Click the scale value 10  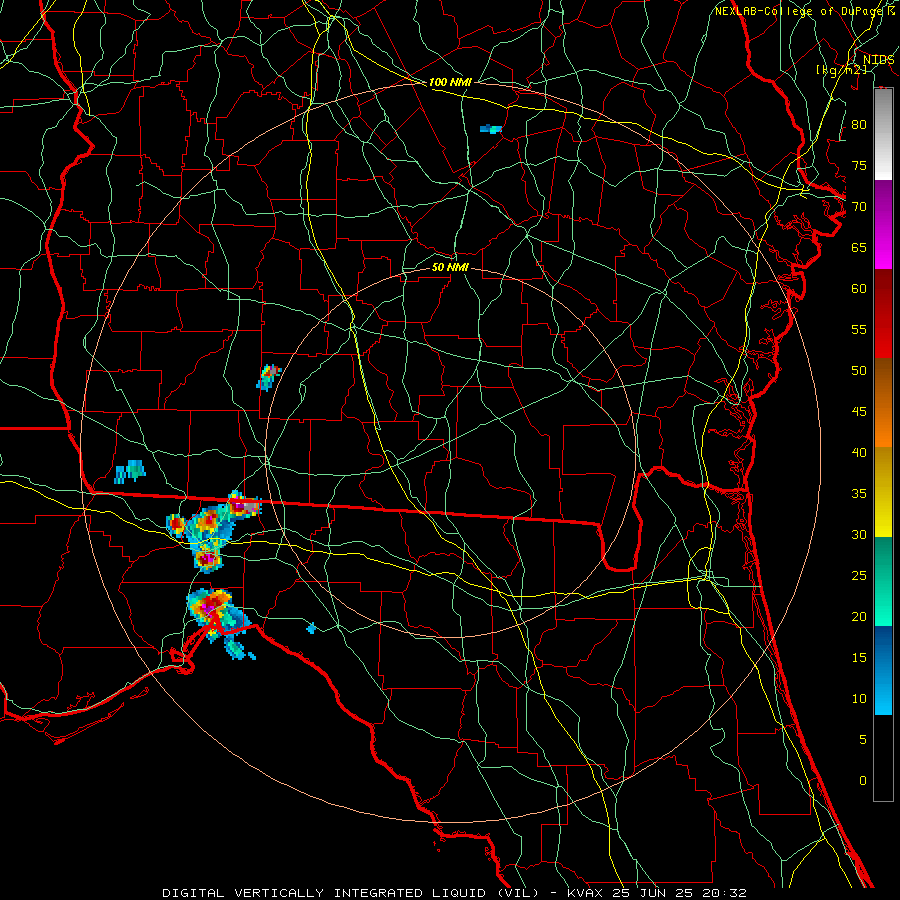tap(859, 699)
